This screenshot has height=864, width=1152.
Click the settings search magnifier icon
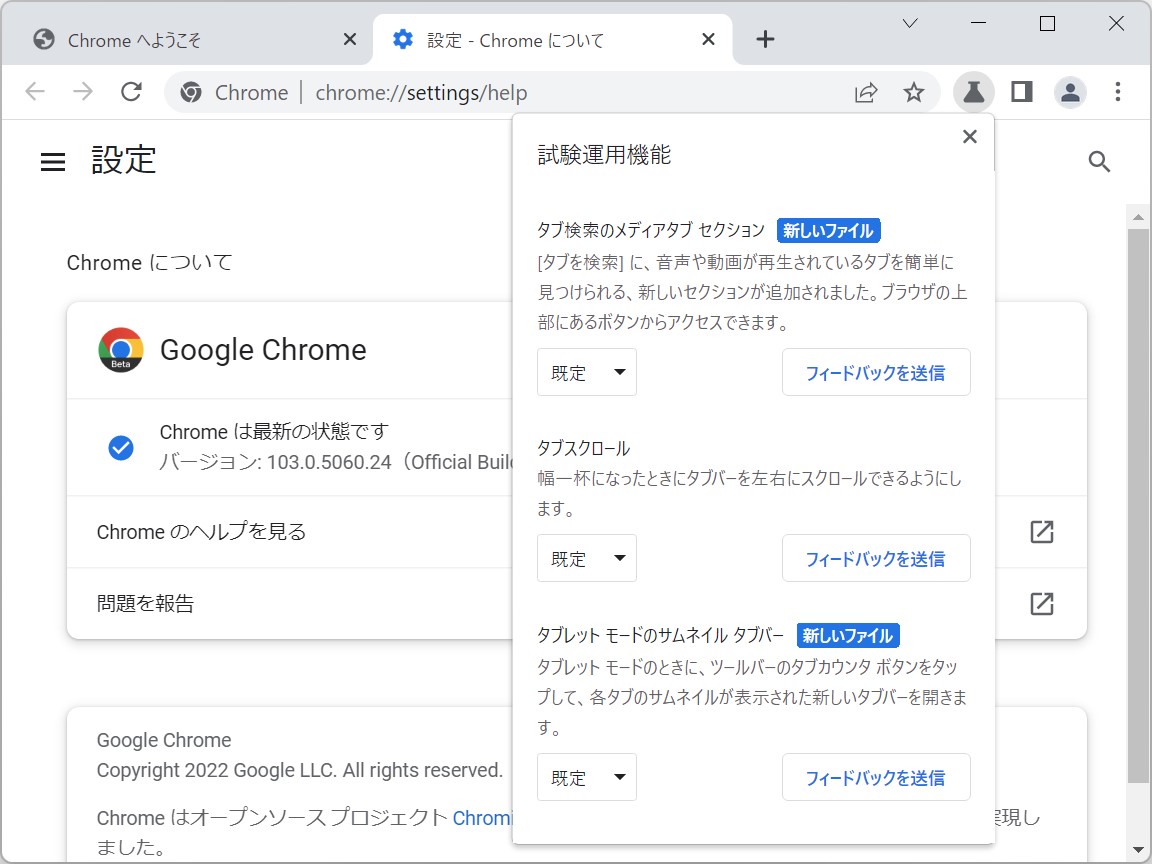coord(1099,161)
